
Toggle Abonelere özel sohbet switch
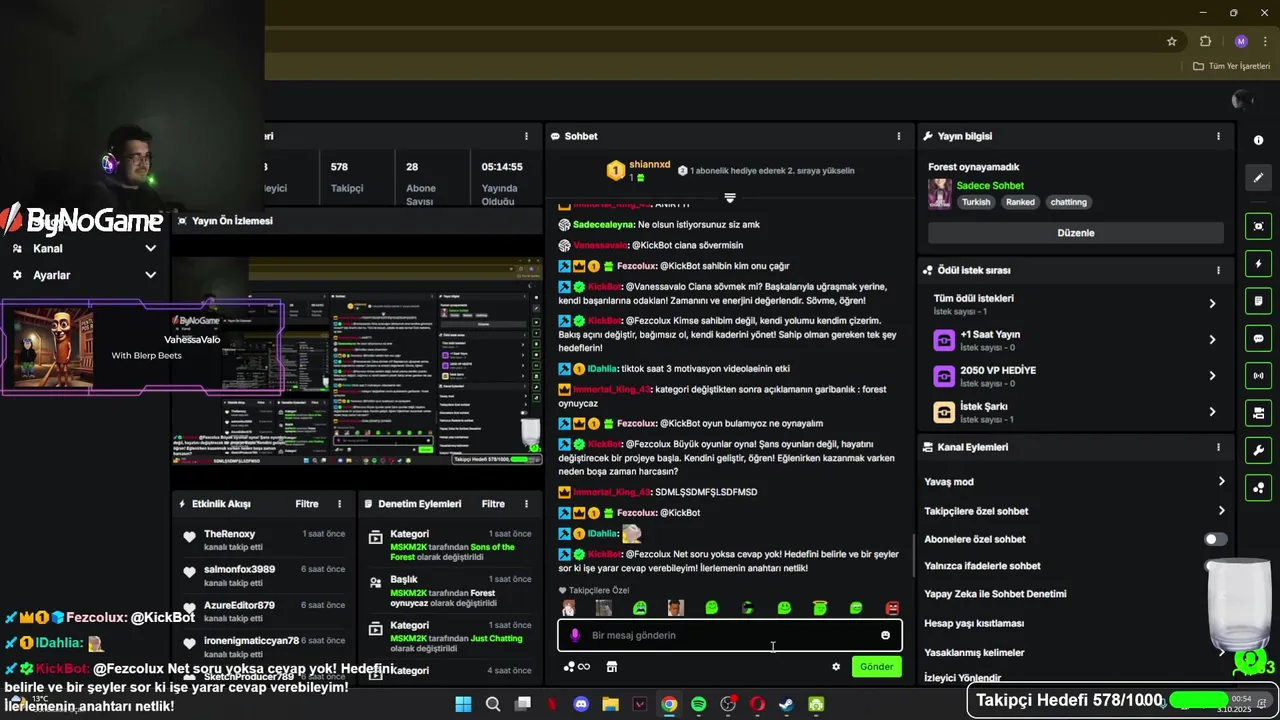click(1215, 539)
